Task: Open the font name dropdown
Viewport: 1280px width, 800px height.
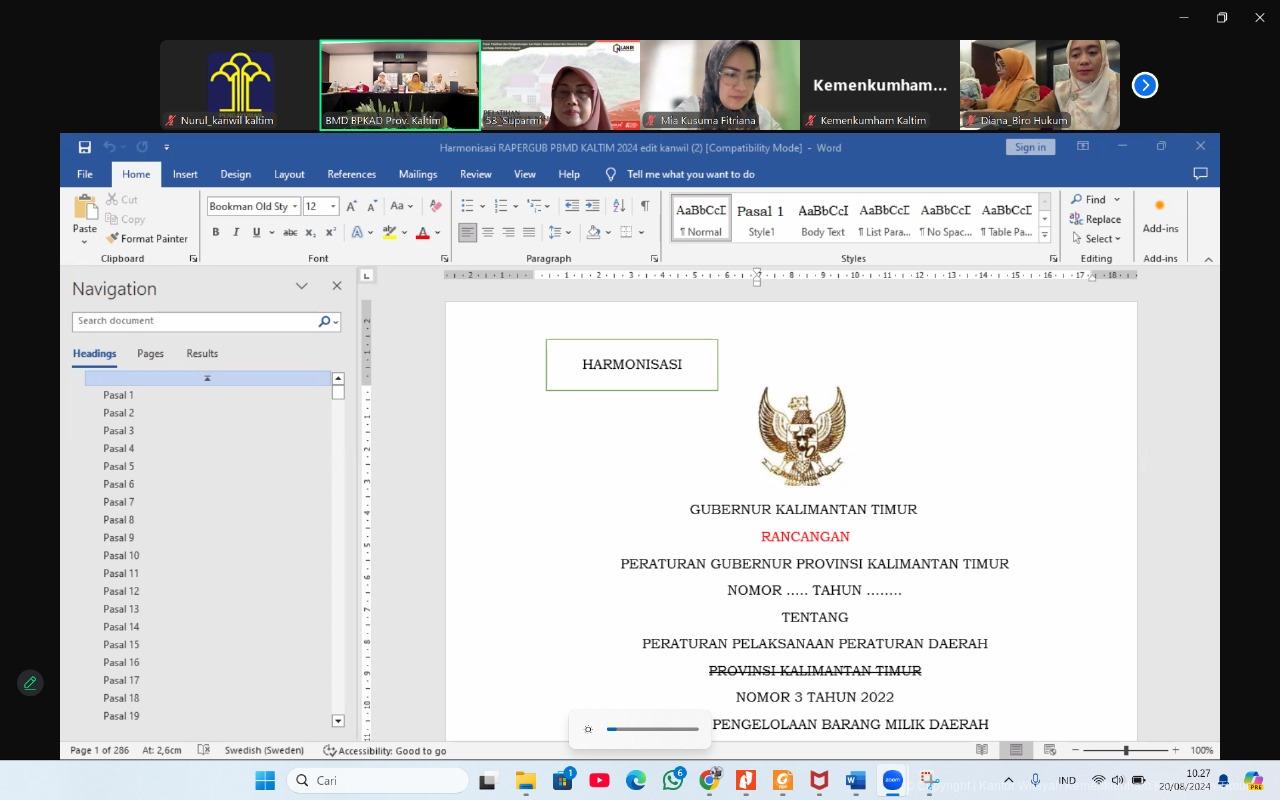Action: [x=295, y=206]
